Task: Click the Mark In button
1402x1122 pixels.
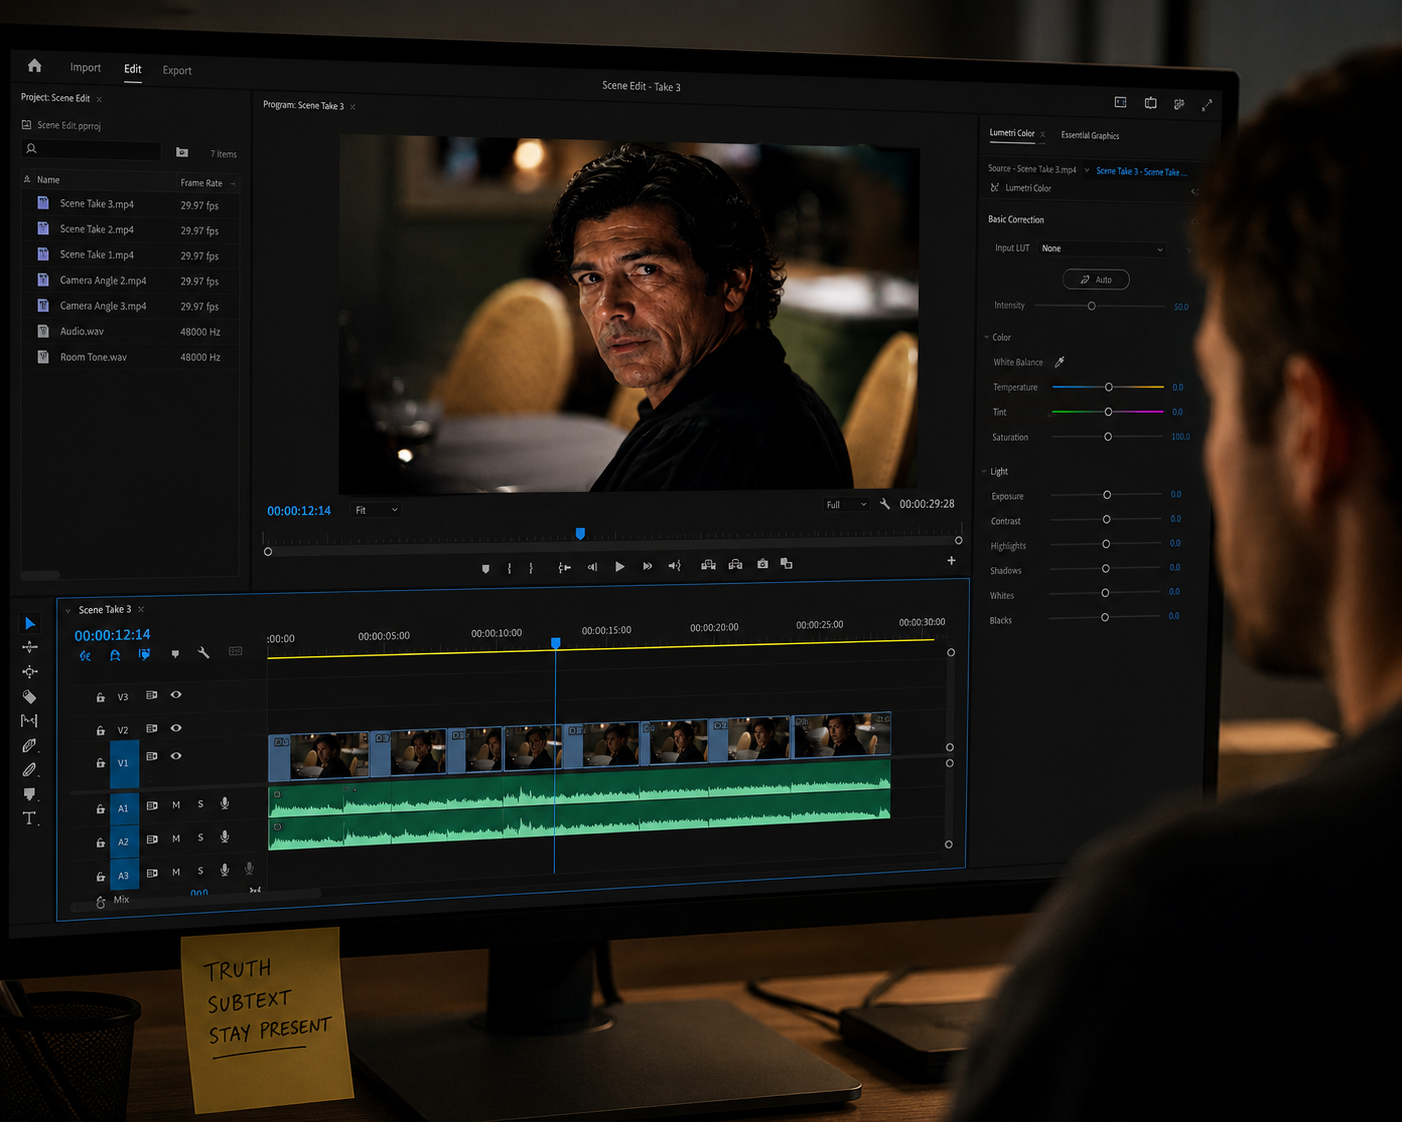Action: 510,568
